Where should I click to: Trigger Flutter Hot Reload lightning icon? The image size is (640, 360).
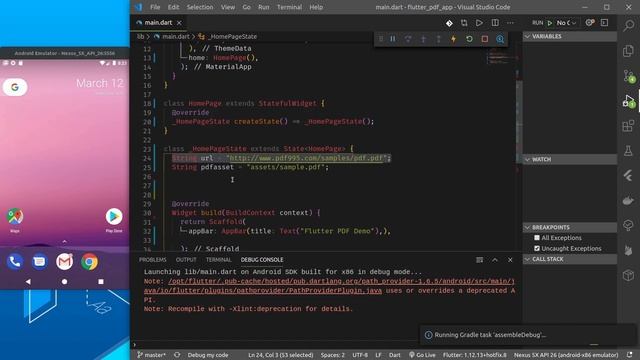coord(453,39)
